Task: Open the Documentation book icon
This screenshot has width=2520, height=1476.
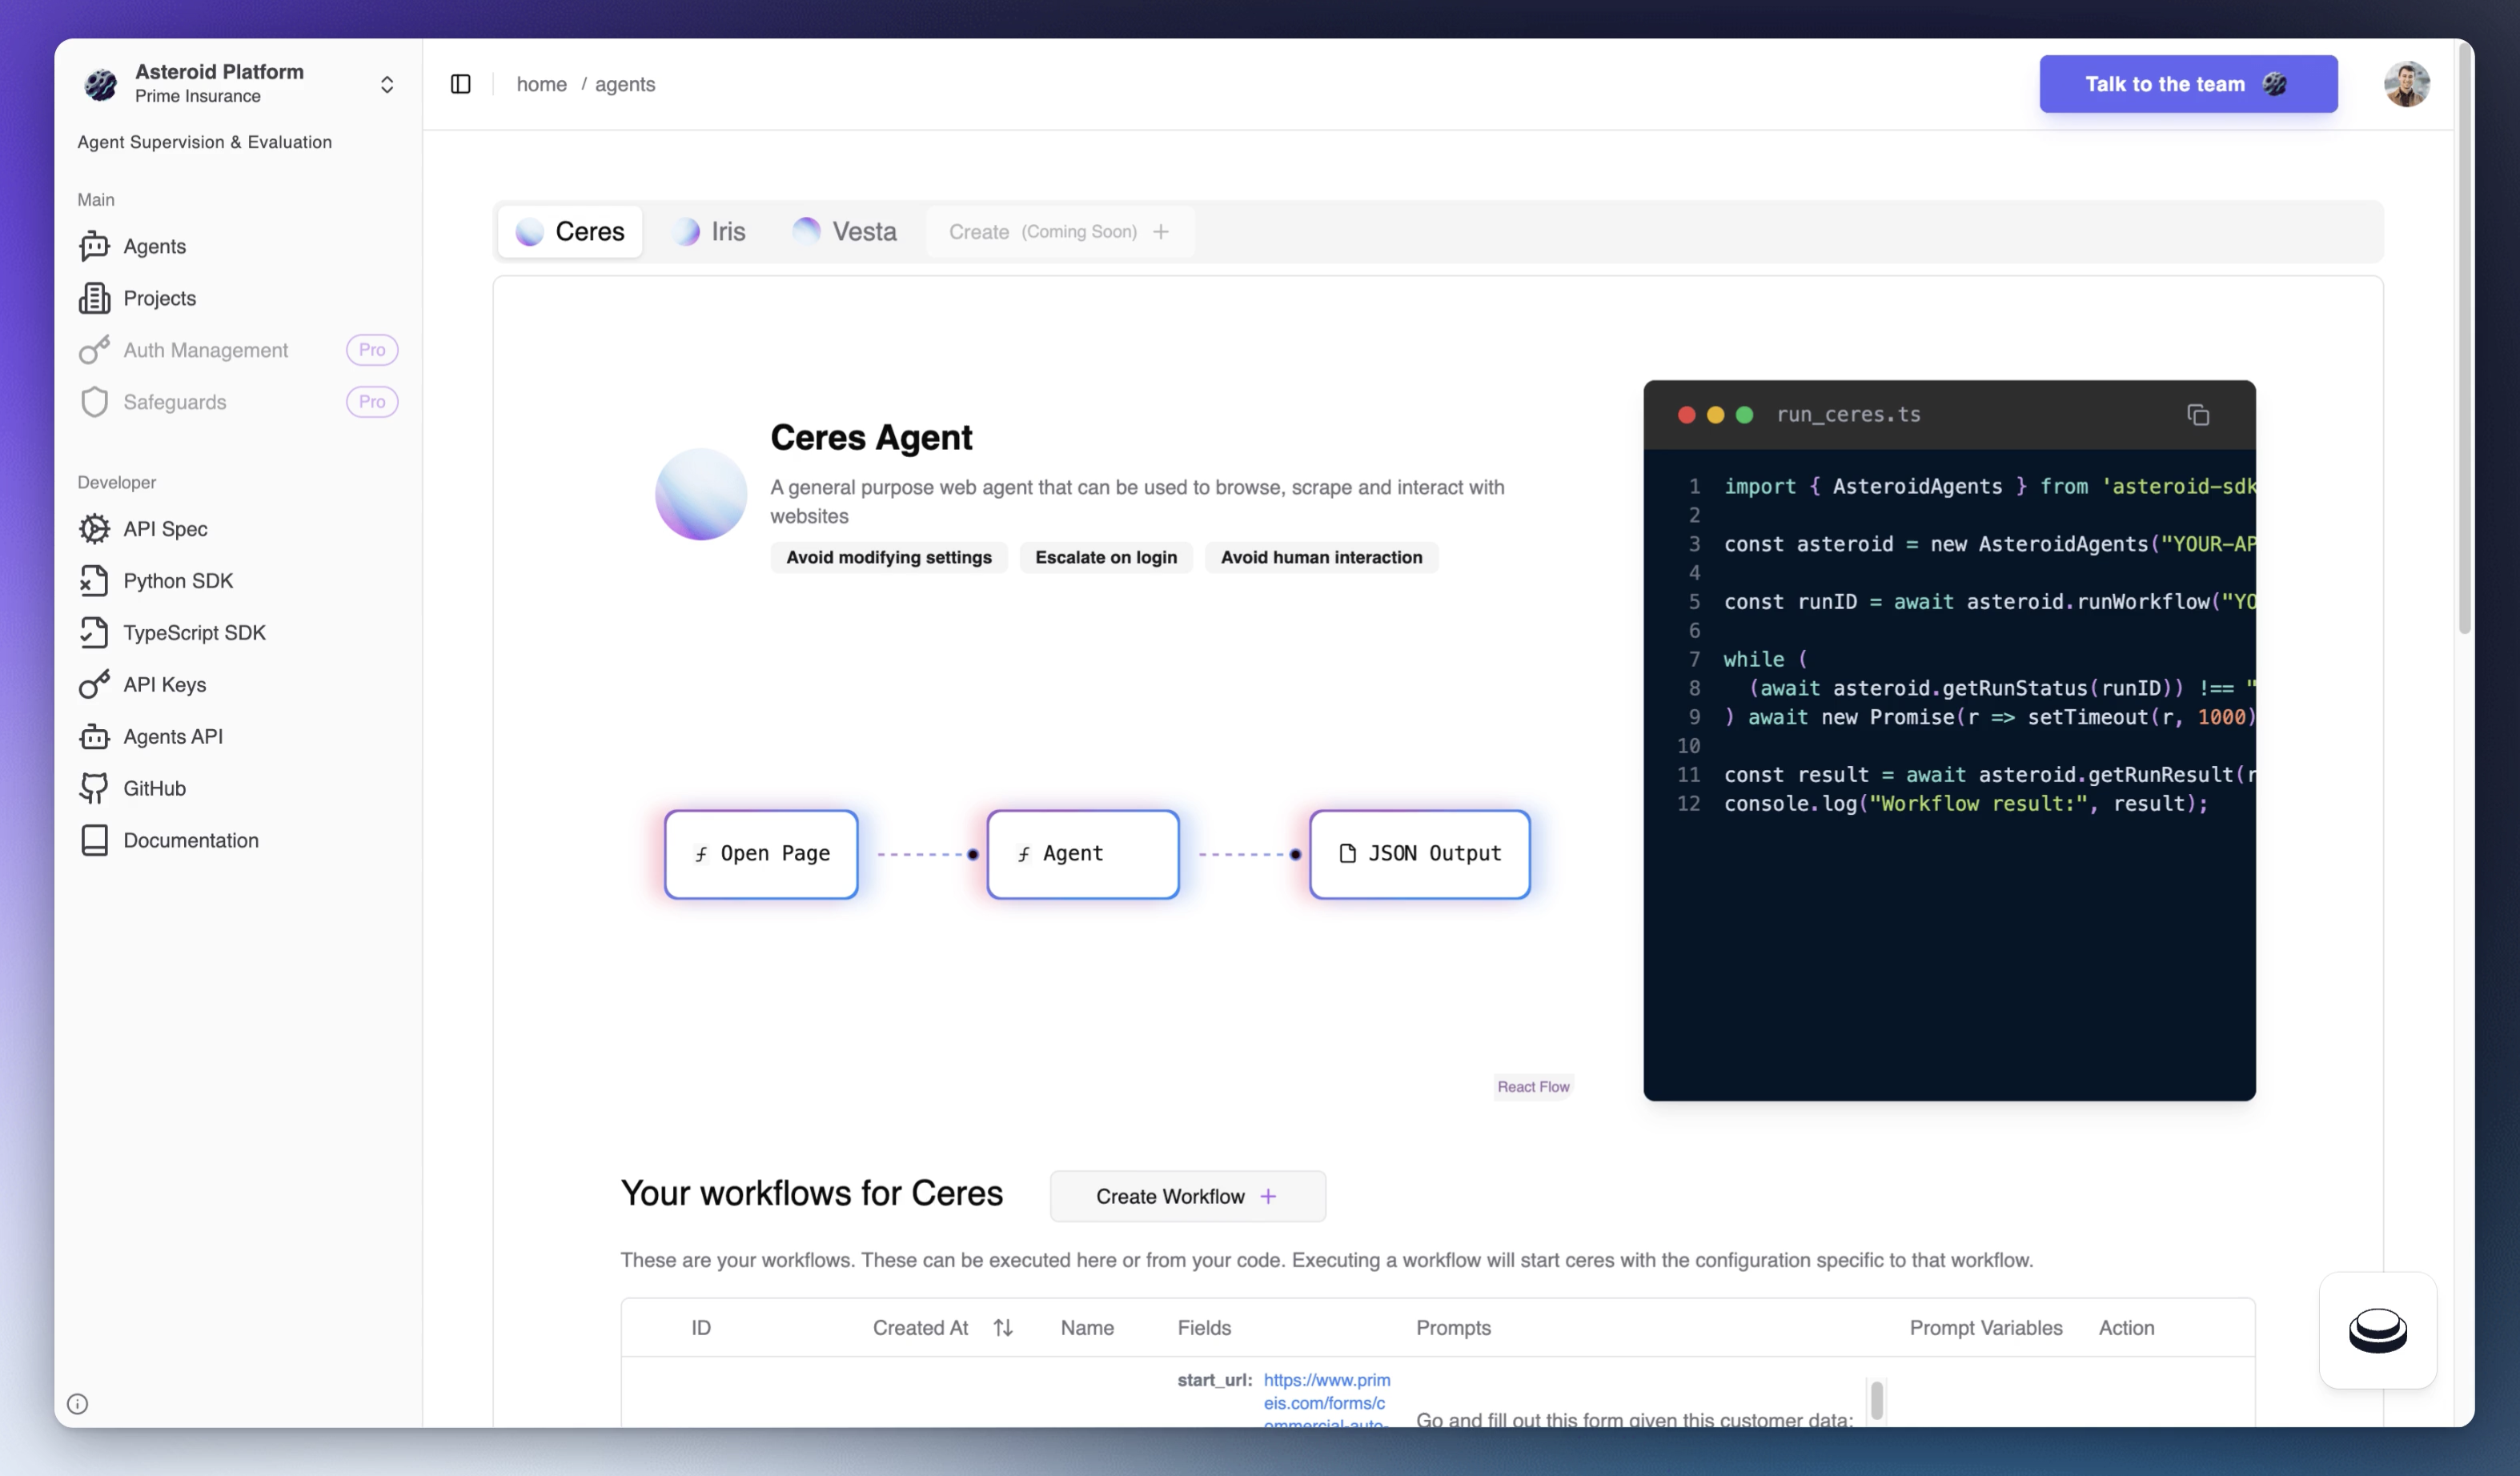Action: point(94,840)
